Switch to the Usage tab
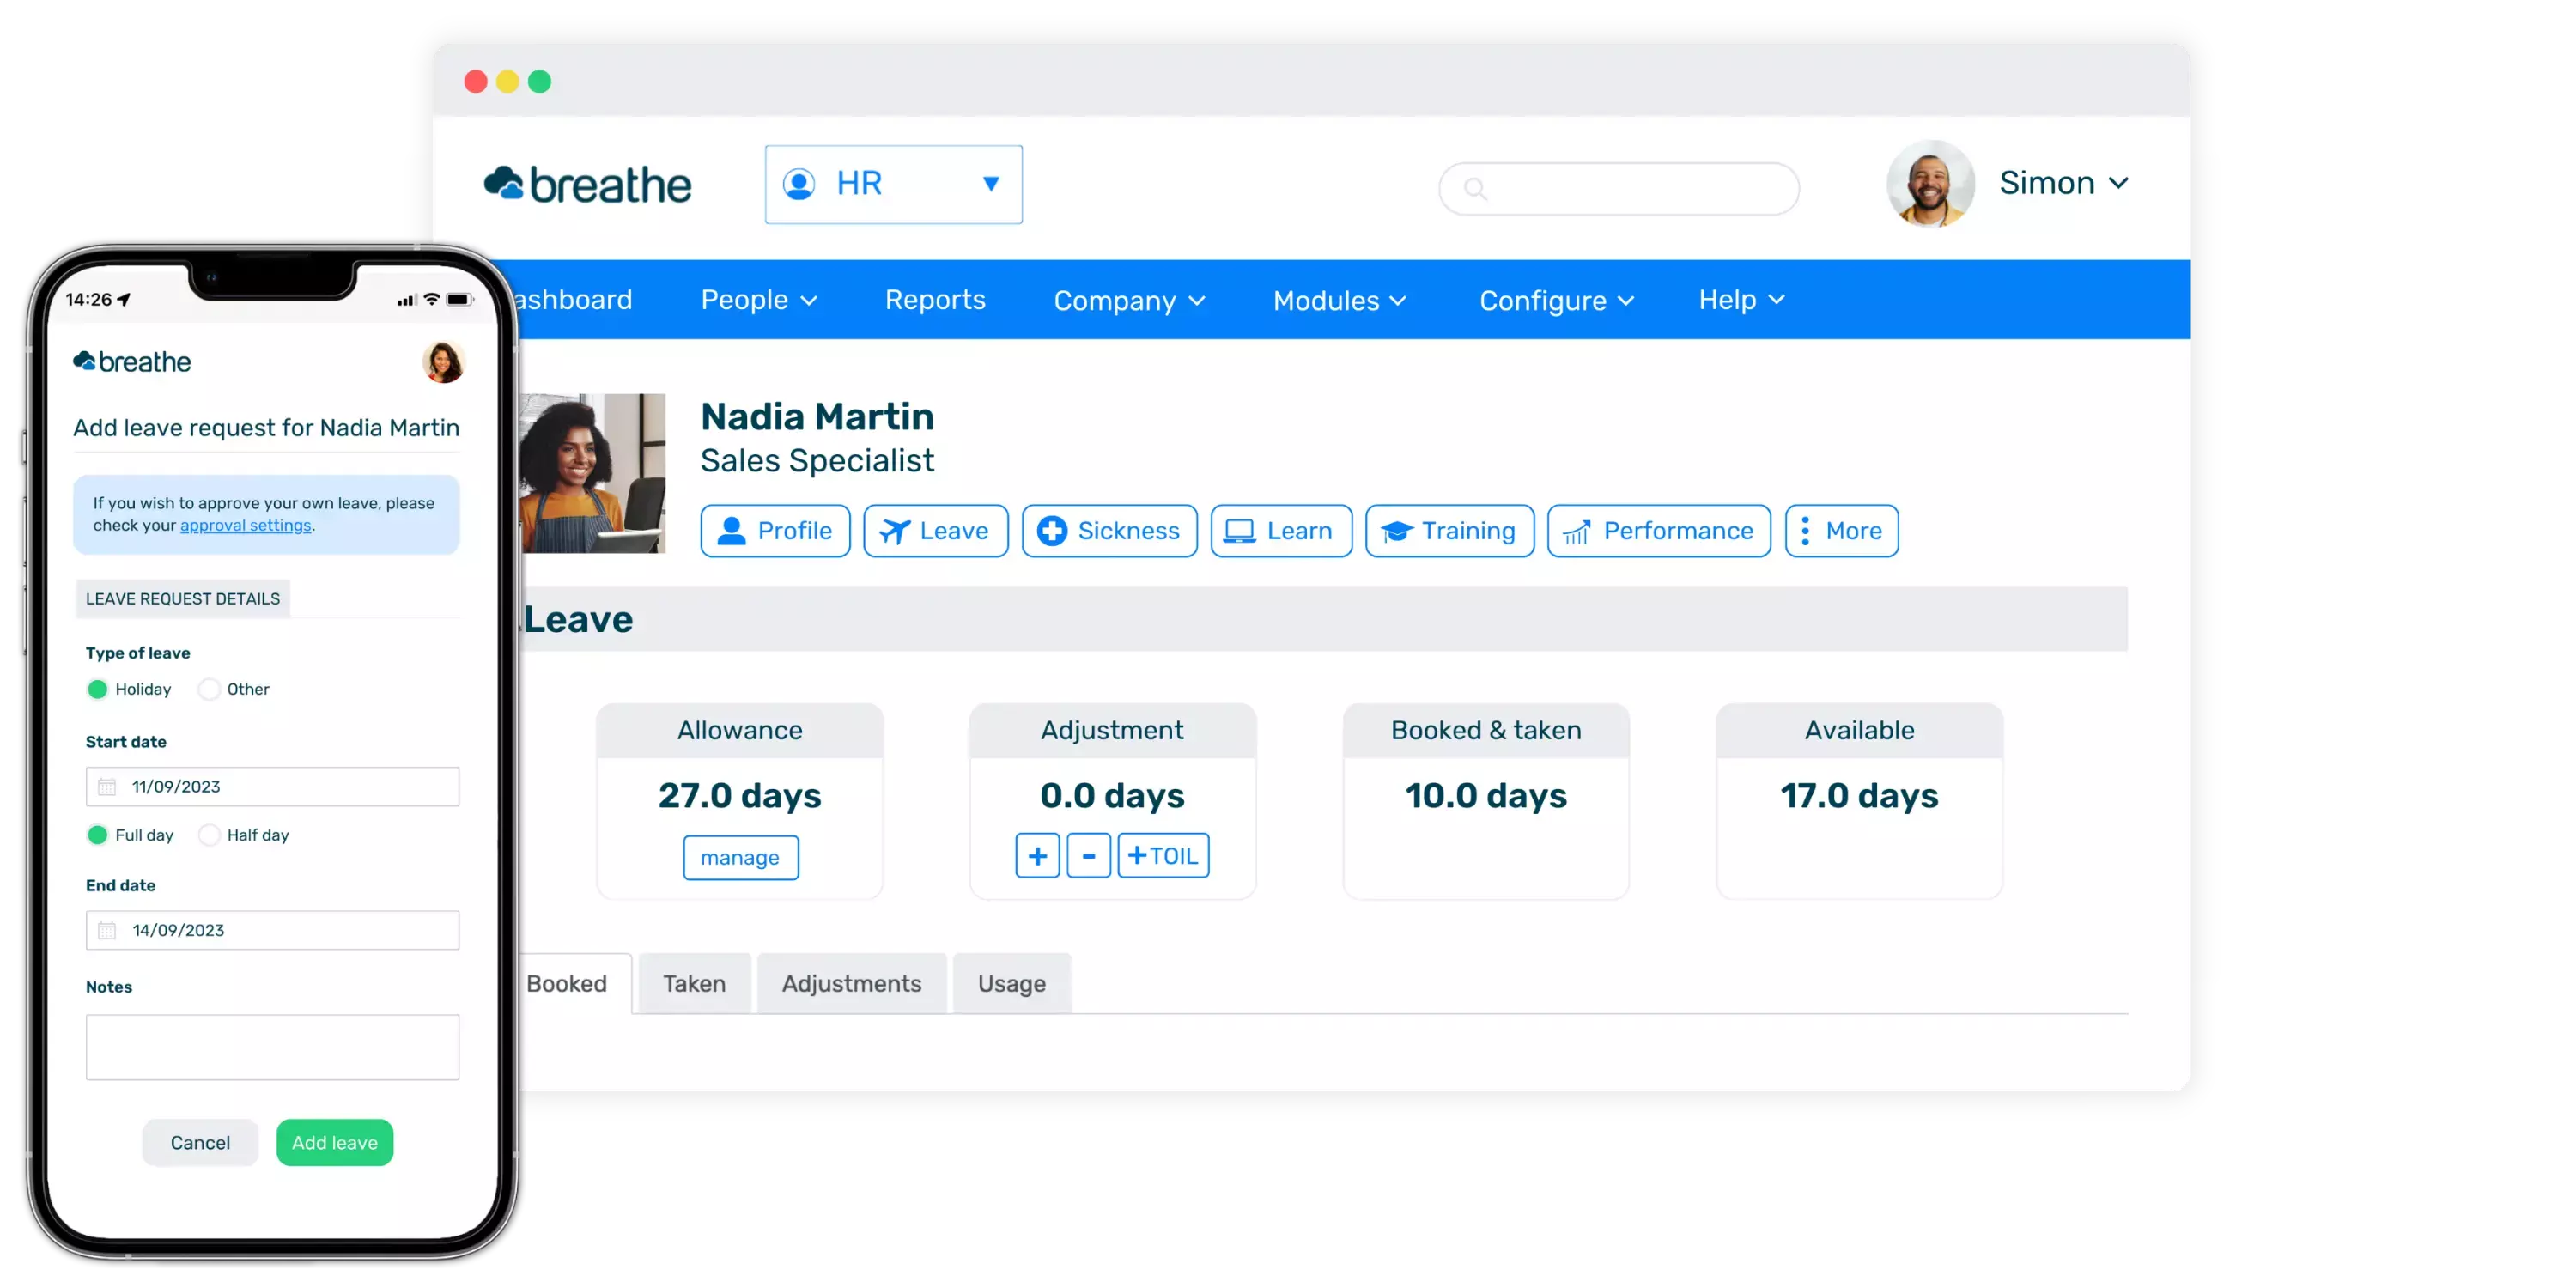 click(x=1011, y=984)
